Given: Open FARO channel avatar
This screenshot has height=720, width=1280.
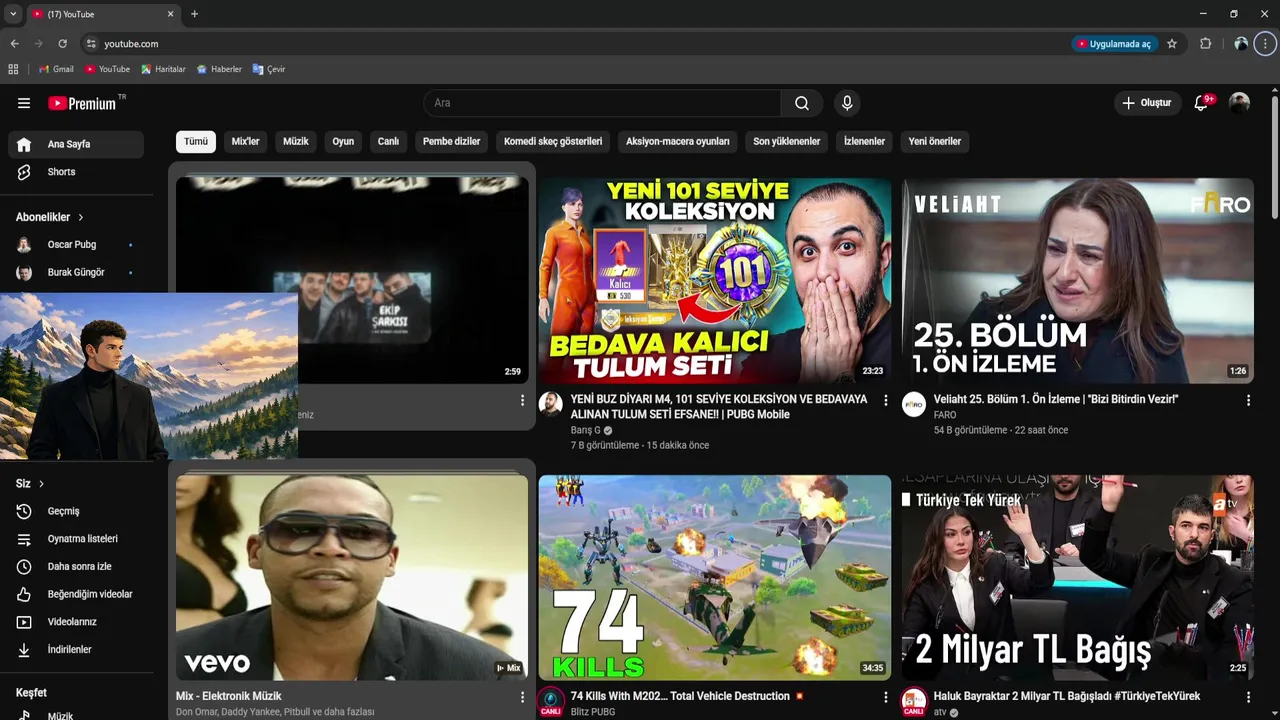Looking at the screenshot, I should (914, 403).
